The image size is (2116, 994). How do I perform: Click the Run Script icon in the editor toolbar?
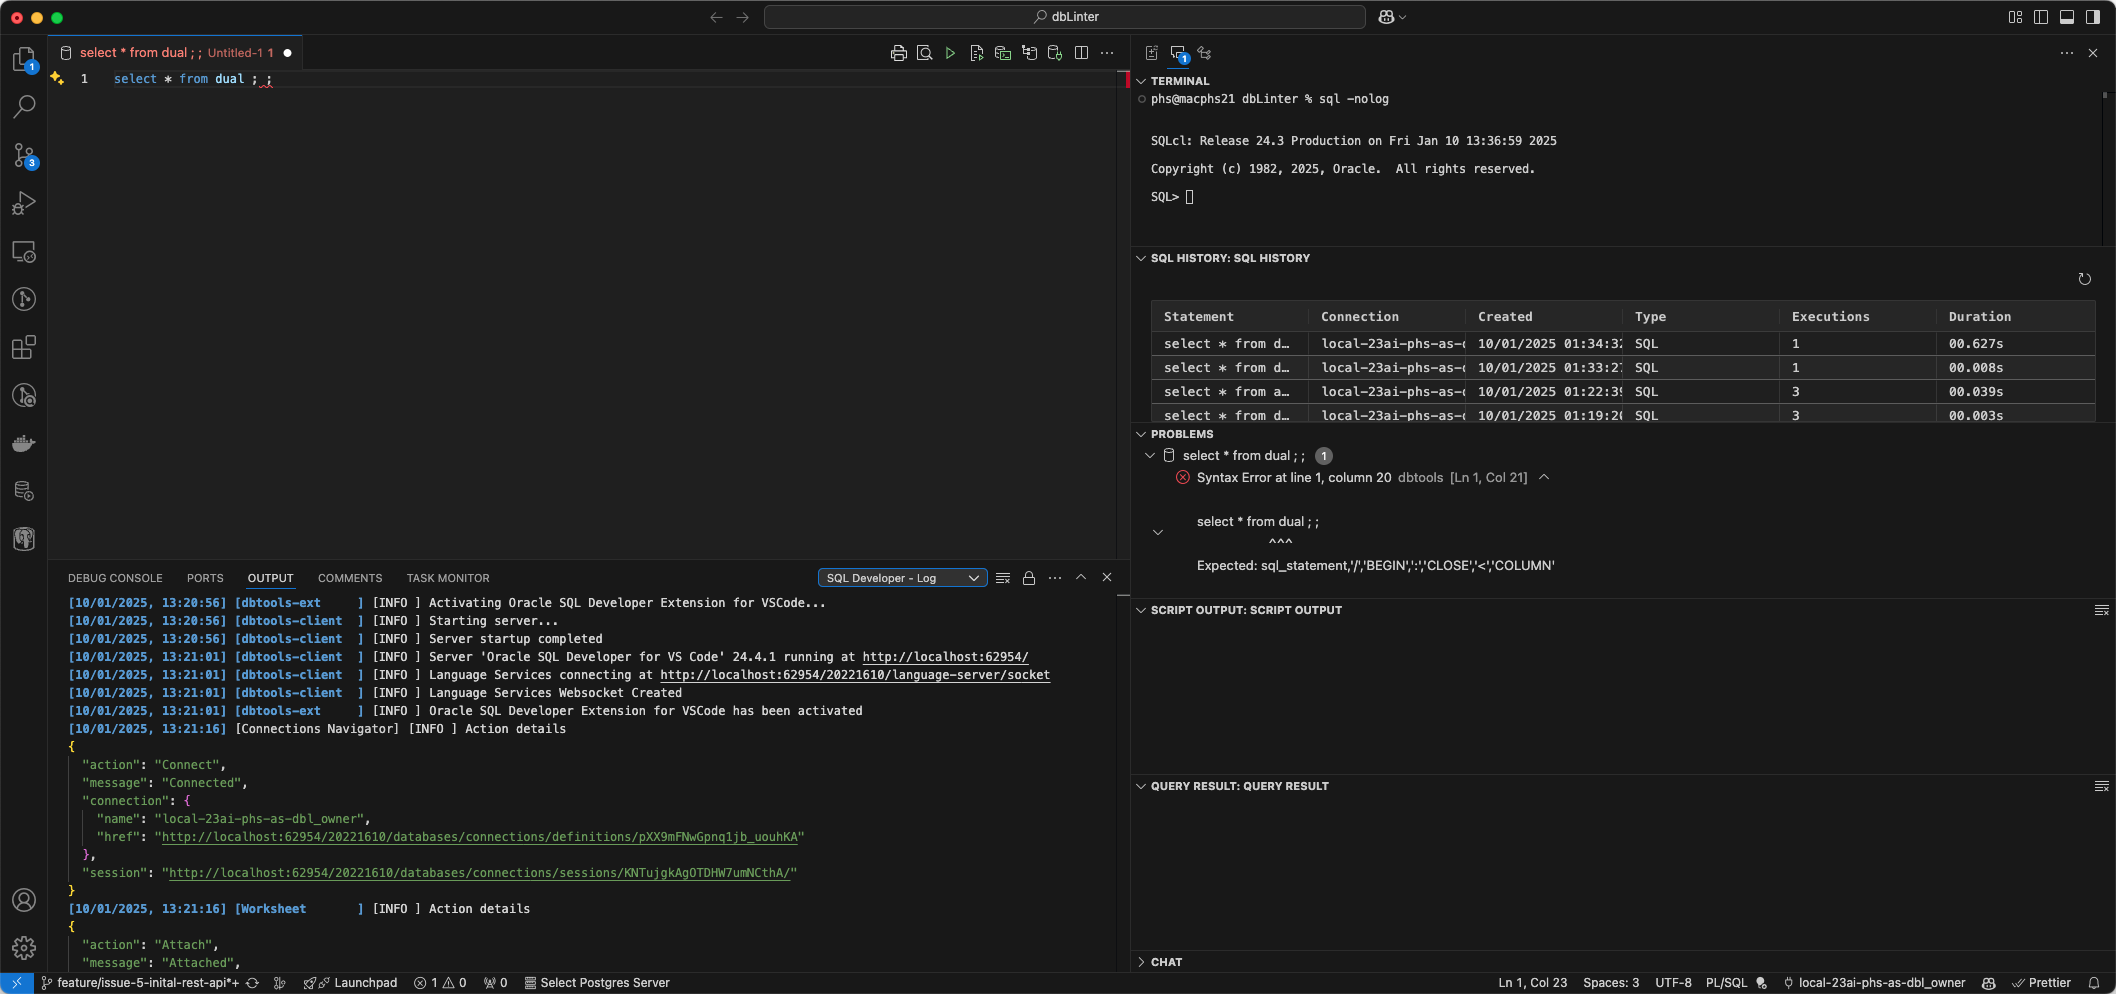[977, 53]
